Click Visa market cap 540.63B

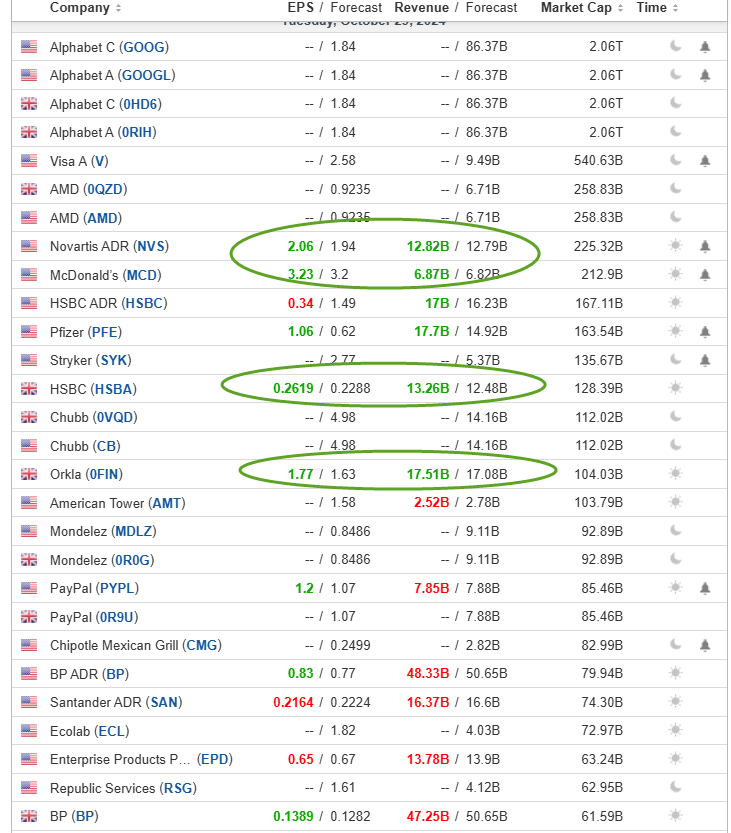[x=598, y=160]
